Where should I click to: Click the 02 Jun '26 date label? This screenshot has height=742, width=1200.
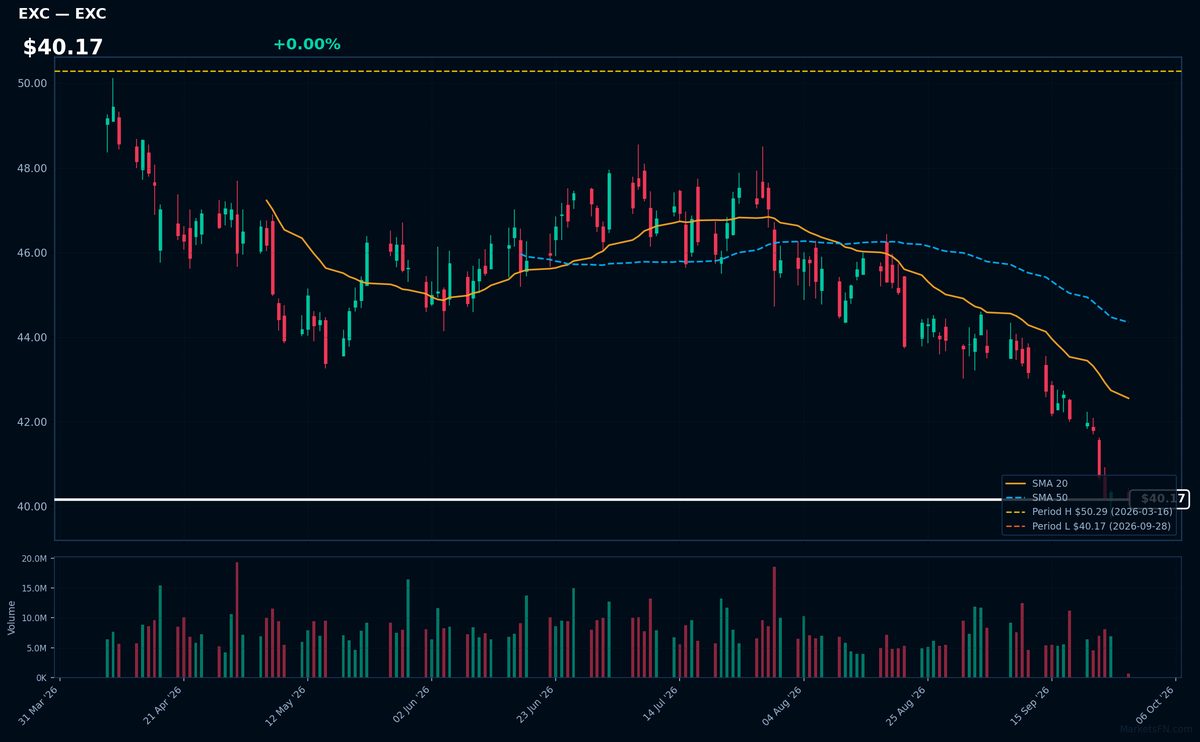pyautogui.click(x=411, y=705)
